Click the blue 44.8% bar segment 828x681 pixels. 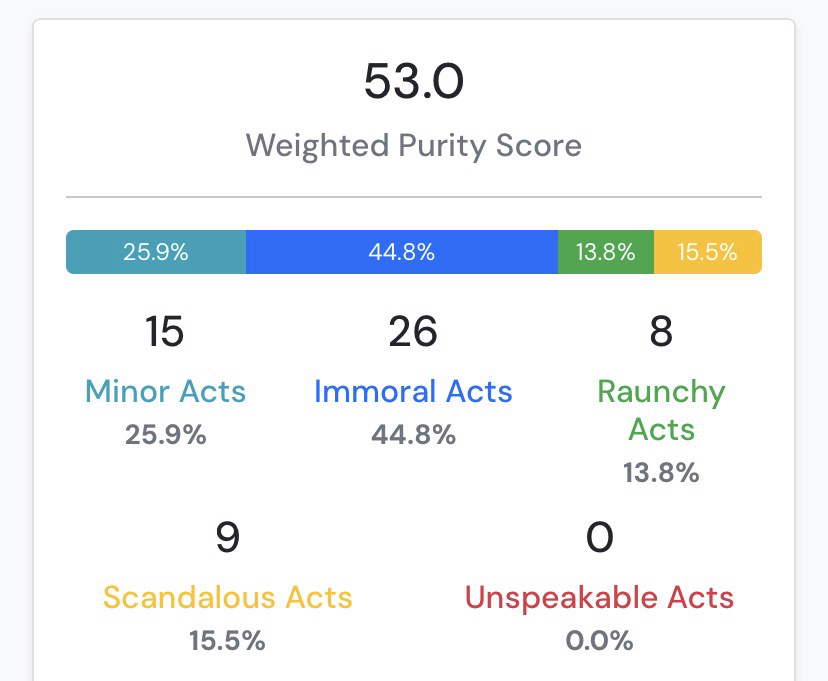(401, 252)
